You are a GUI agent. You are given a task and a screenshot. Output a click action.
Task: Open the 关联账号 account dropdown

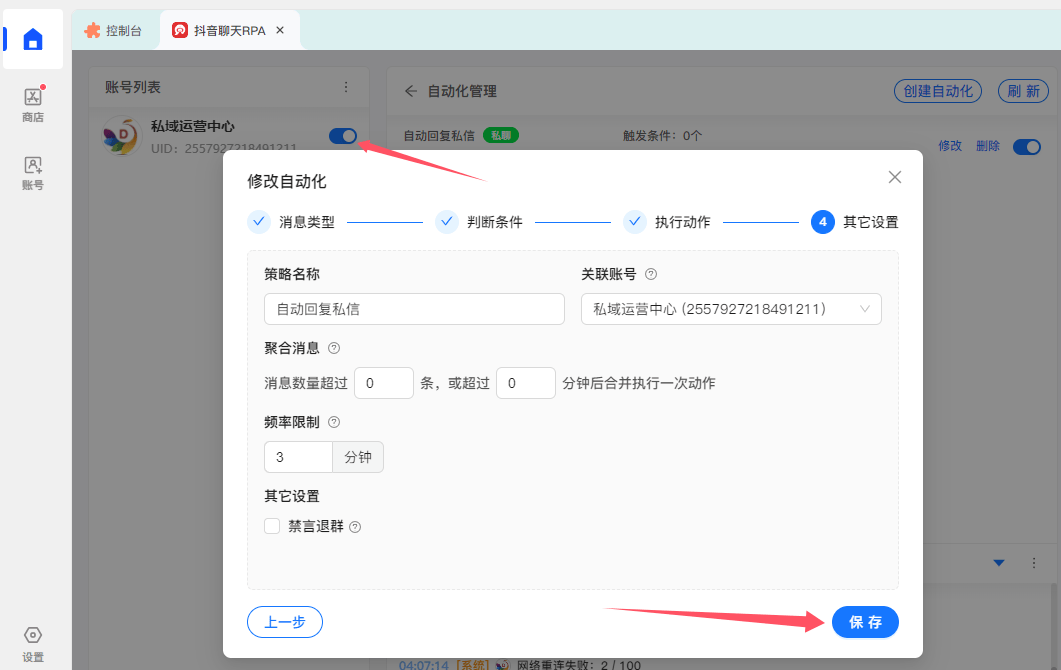[x=731, y=309]
